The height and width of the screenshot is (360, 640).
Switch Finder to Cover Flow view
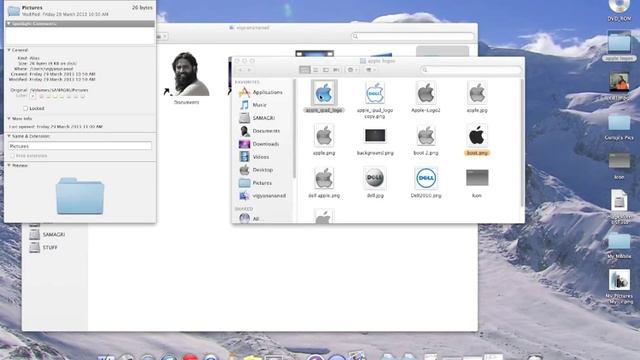[x=336, y=70]
